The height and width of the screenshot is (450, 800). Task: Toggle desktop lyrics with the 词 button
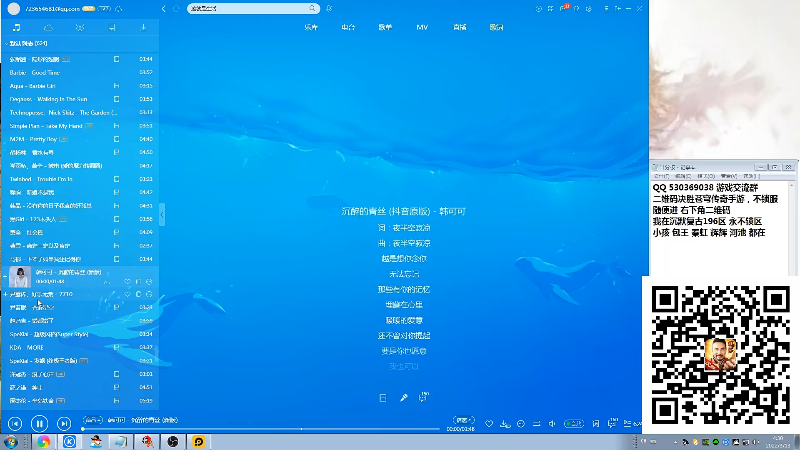(x=596, y=423)
